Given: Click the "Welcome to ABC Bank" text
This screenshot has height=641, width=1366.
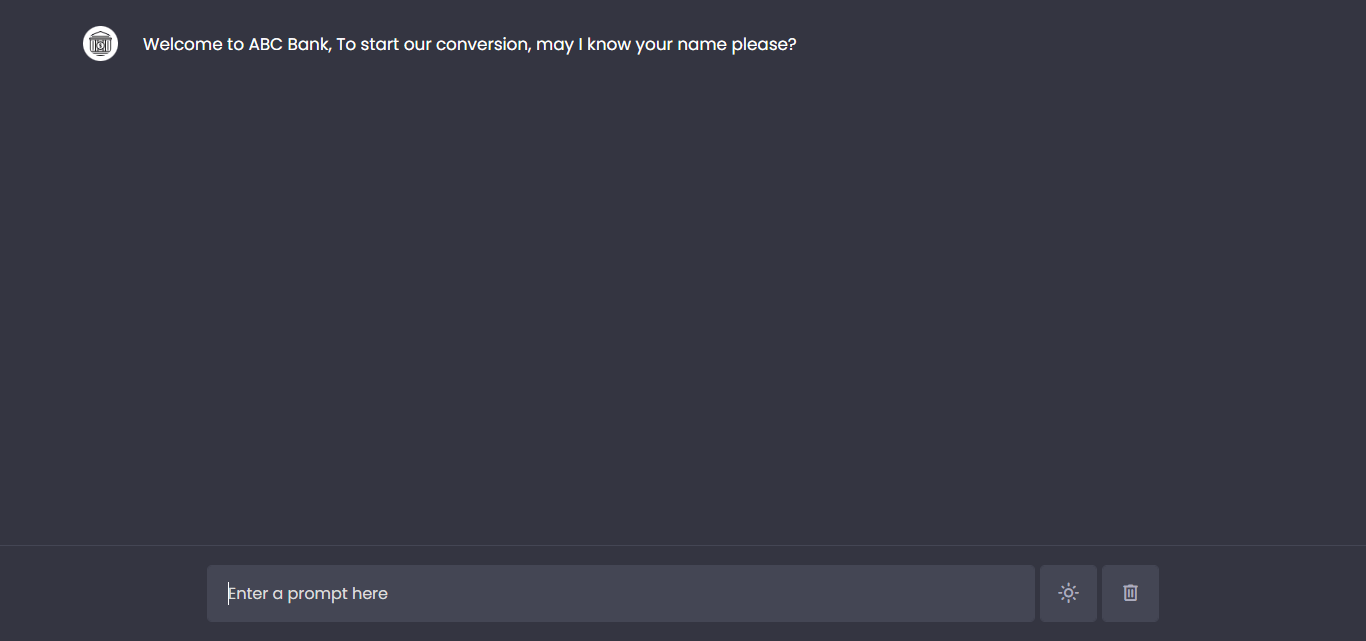Looking at the screenshot, I should tap(236, 45).
